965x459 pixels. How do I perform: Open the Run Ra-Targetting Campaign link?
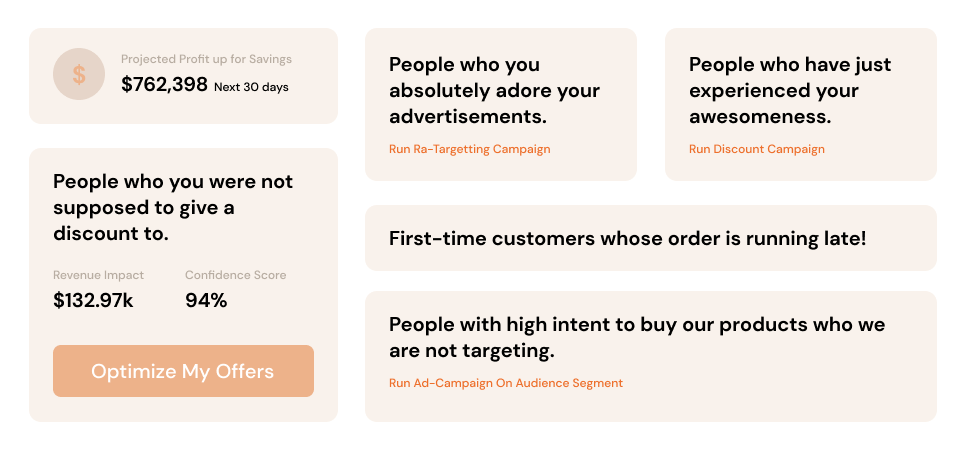[470, 149]
